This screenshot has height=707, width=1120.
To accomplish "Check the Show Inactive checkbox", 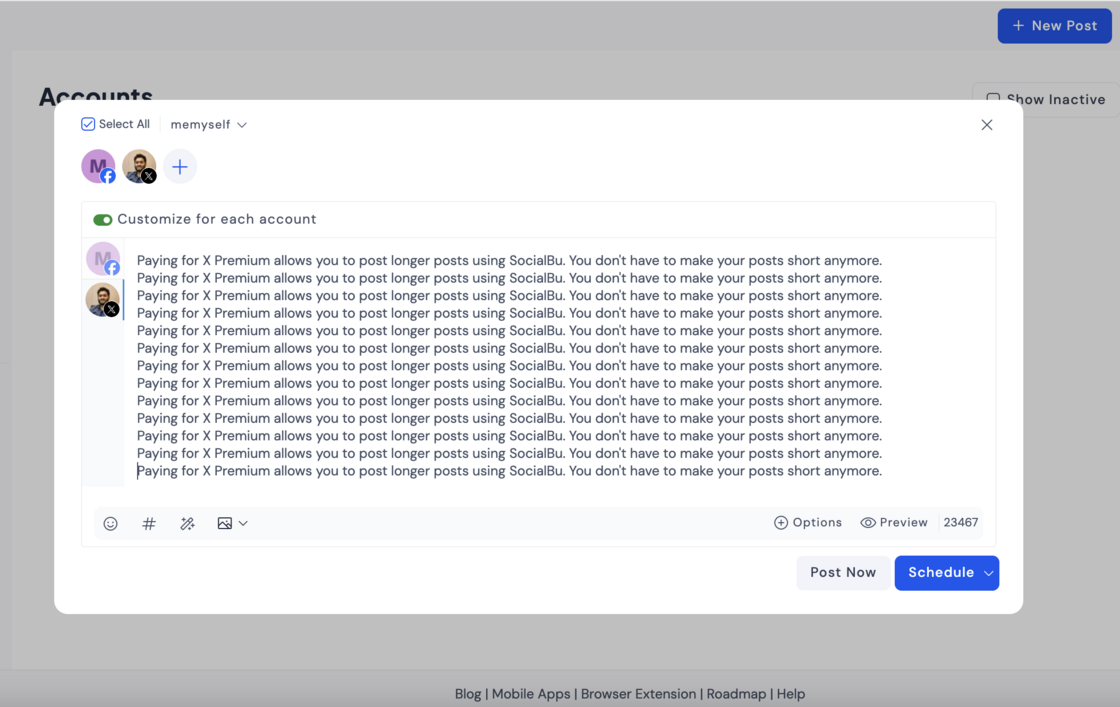I will click(x=993, y=99).
